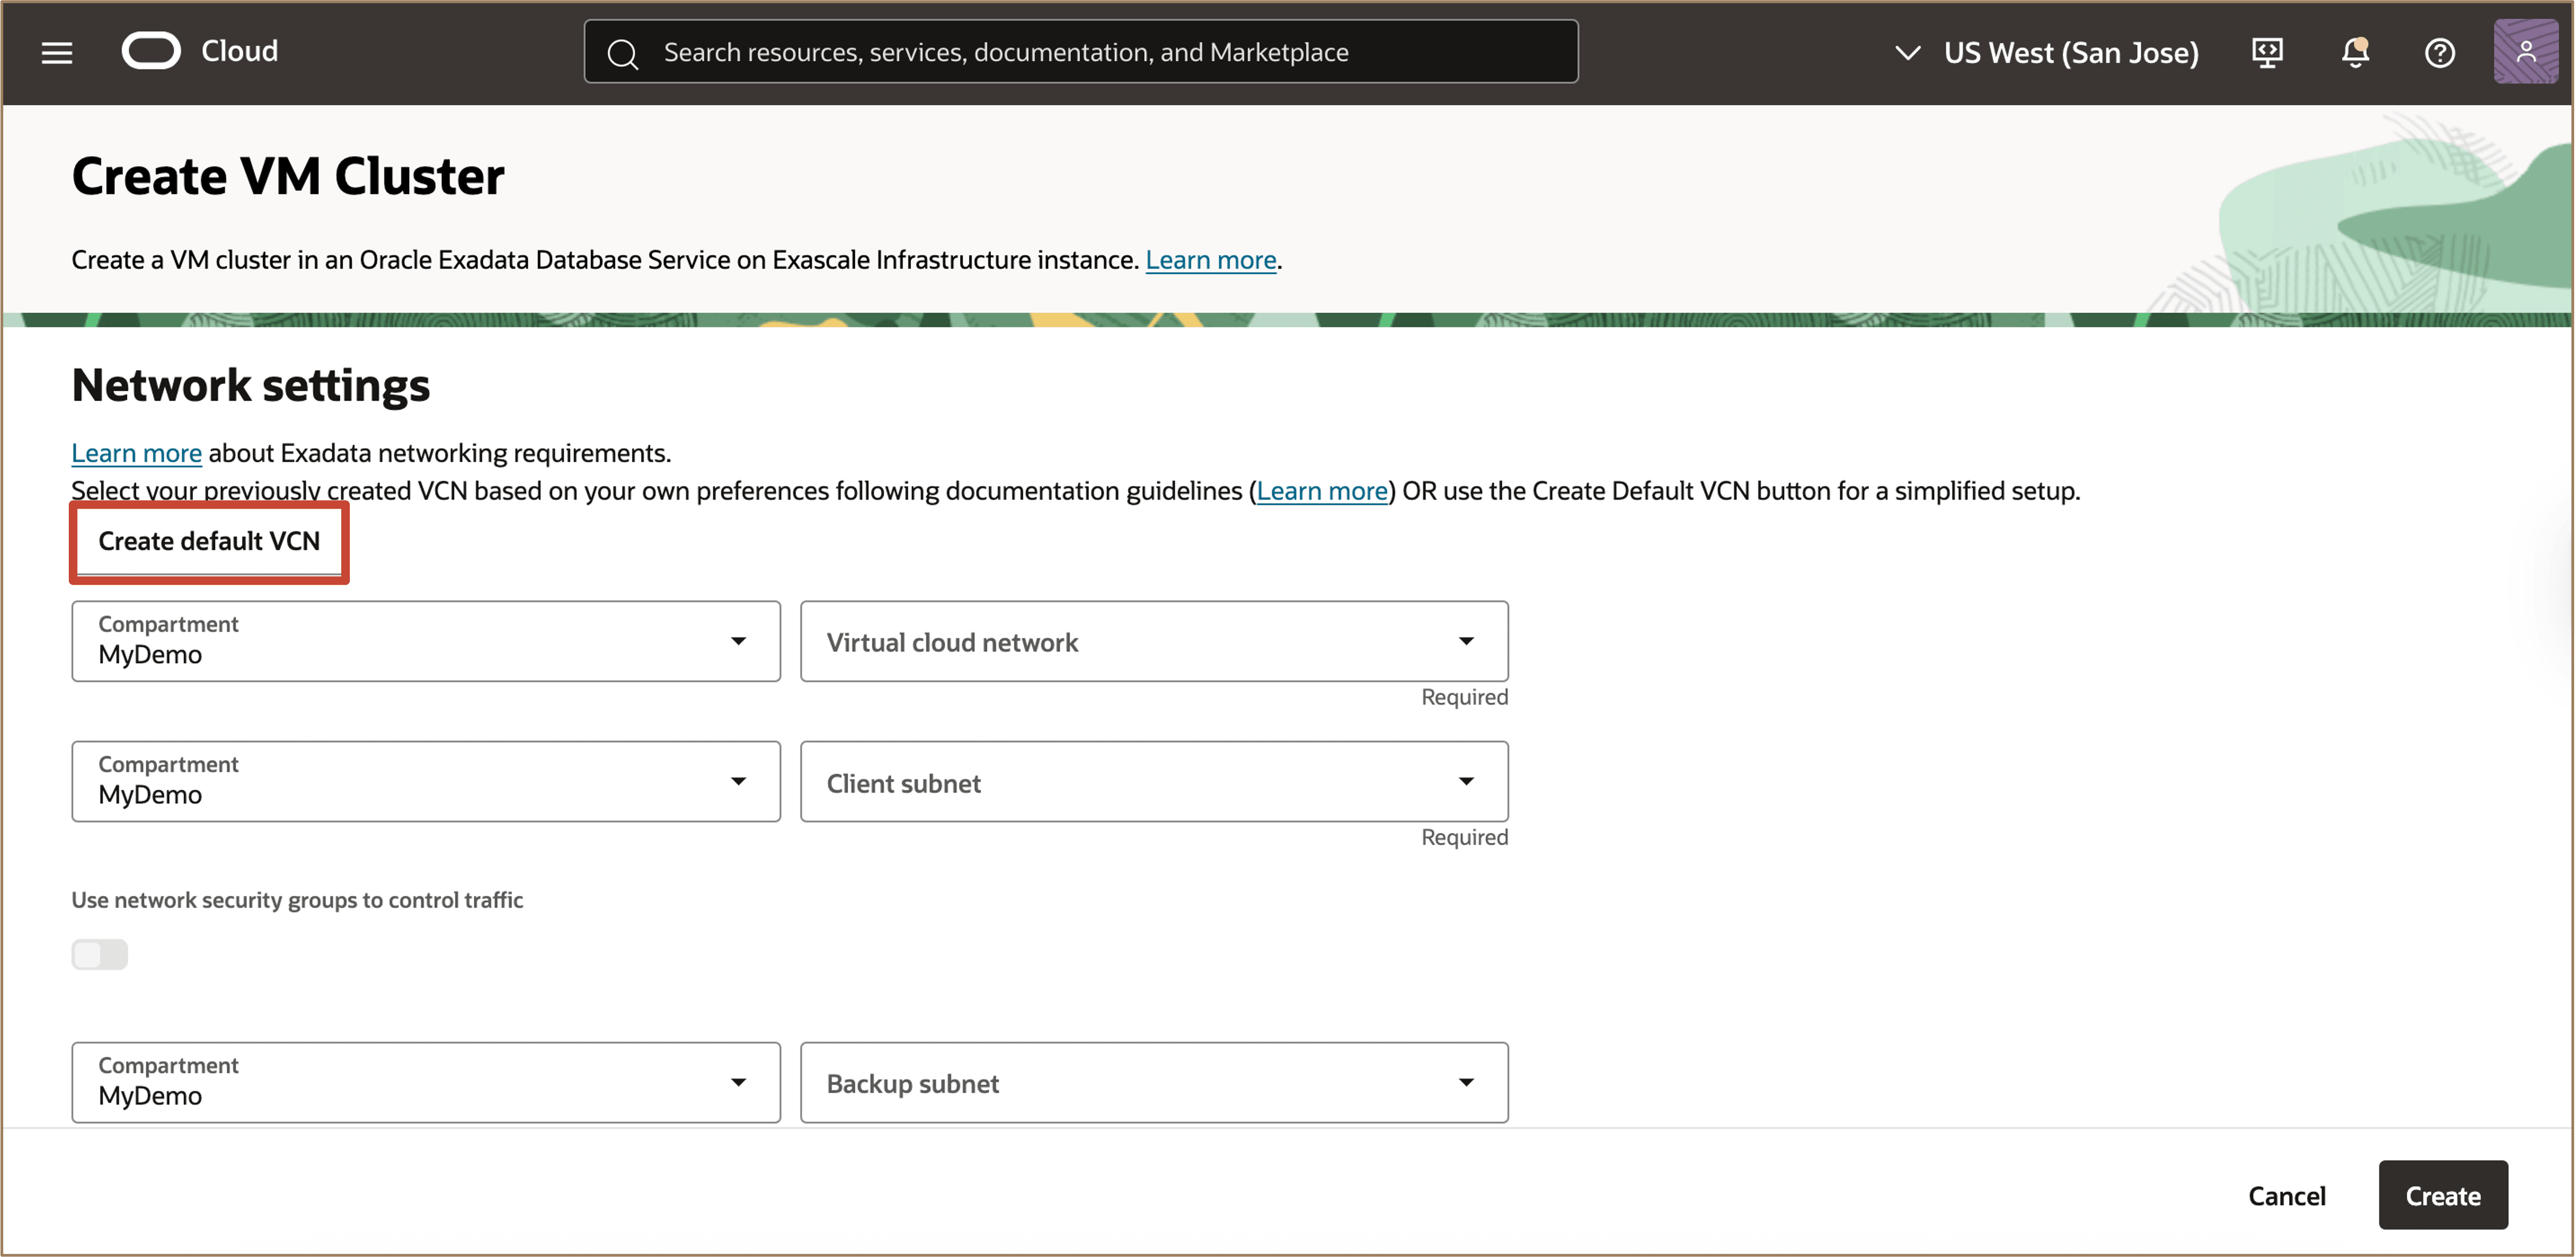Screen dimensions: 2576x1257
Task: Enable network security groups to control traffic
Action: point(99,954)
